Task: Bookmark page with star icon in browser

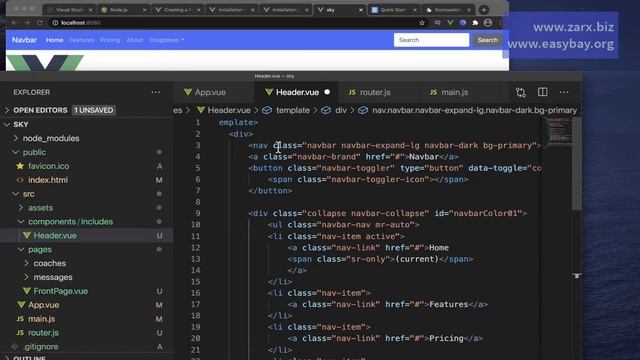Action: point(422,23)
